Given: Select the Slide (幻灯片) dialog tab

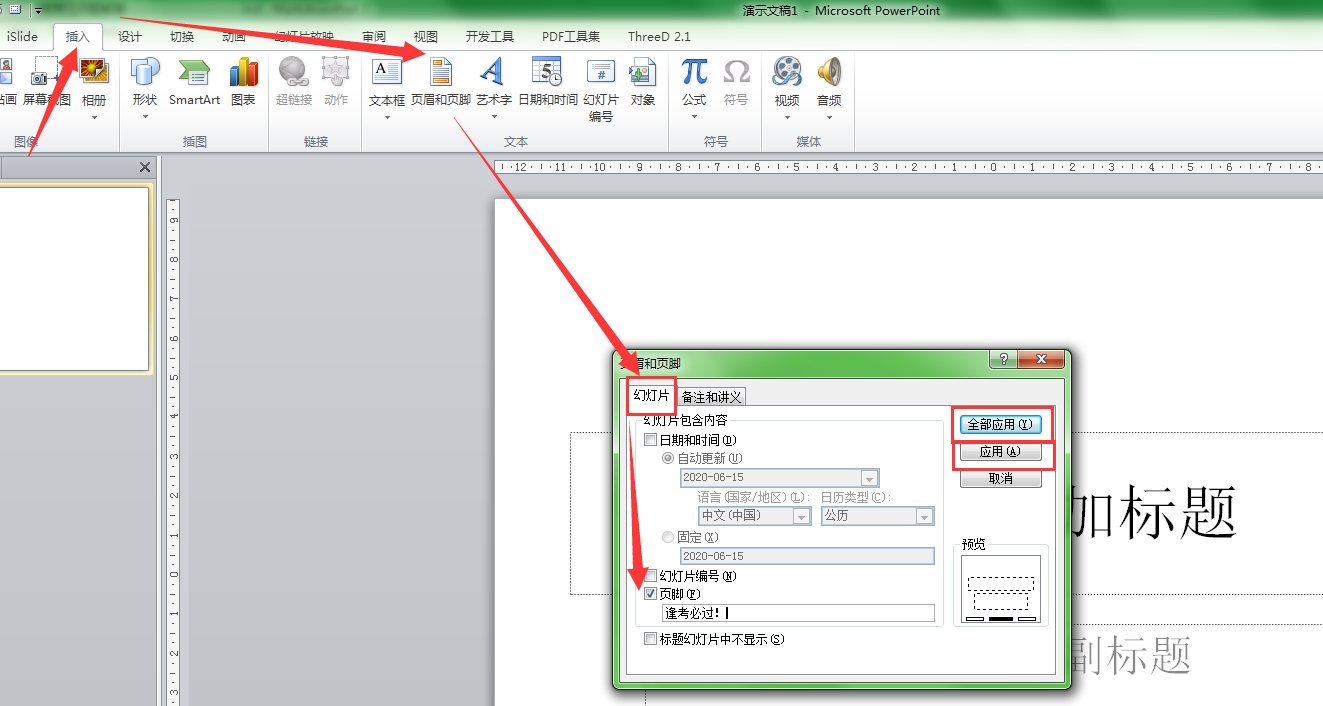Looking at the screenshot, I should click(x=651, y=396).
